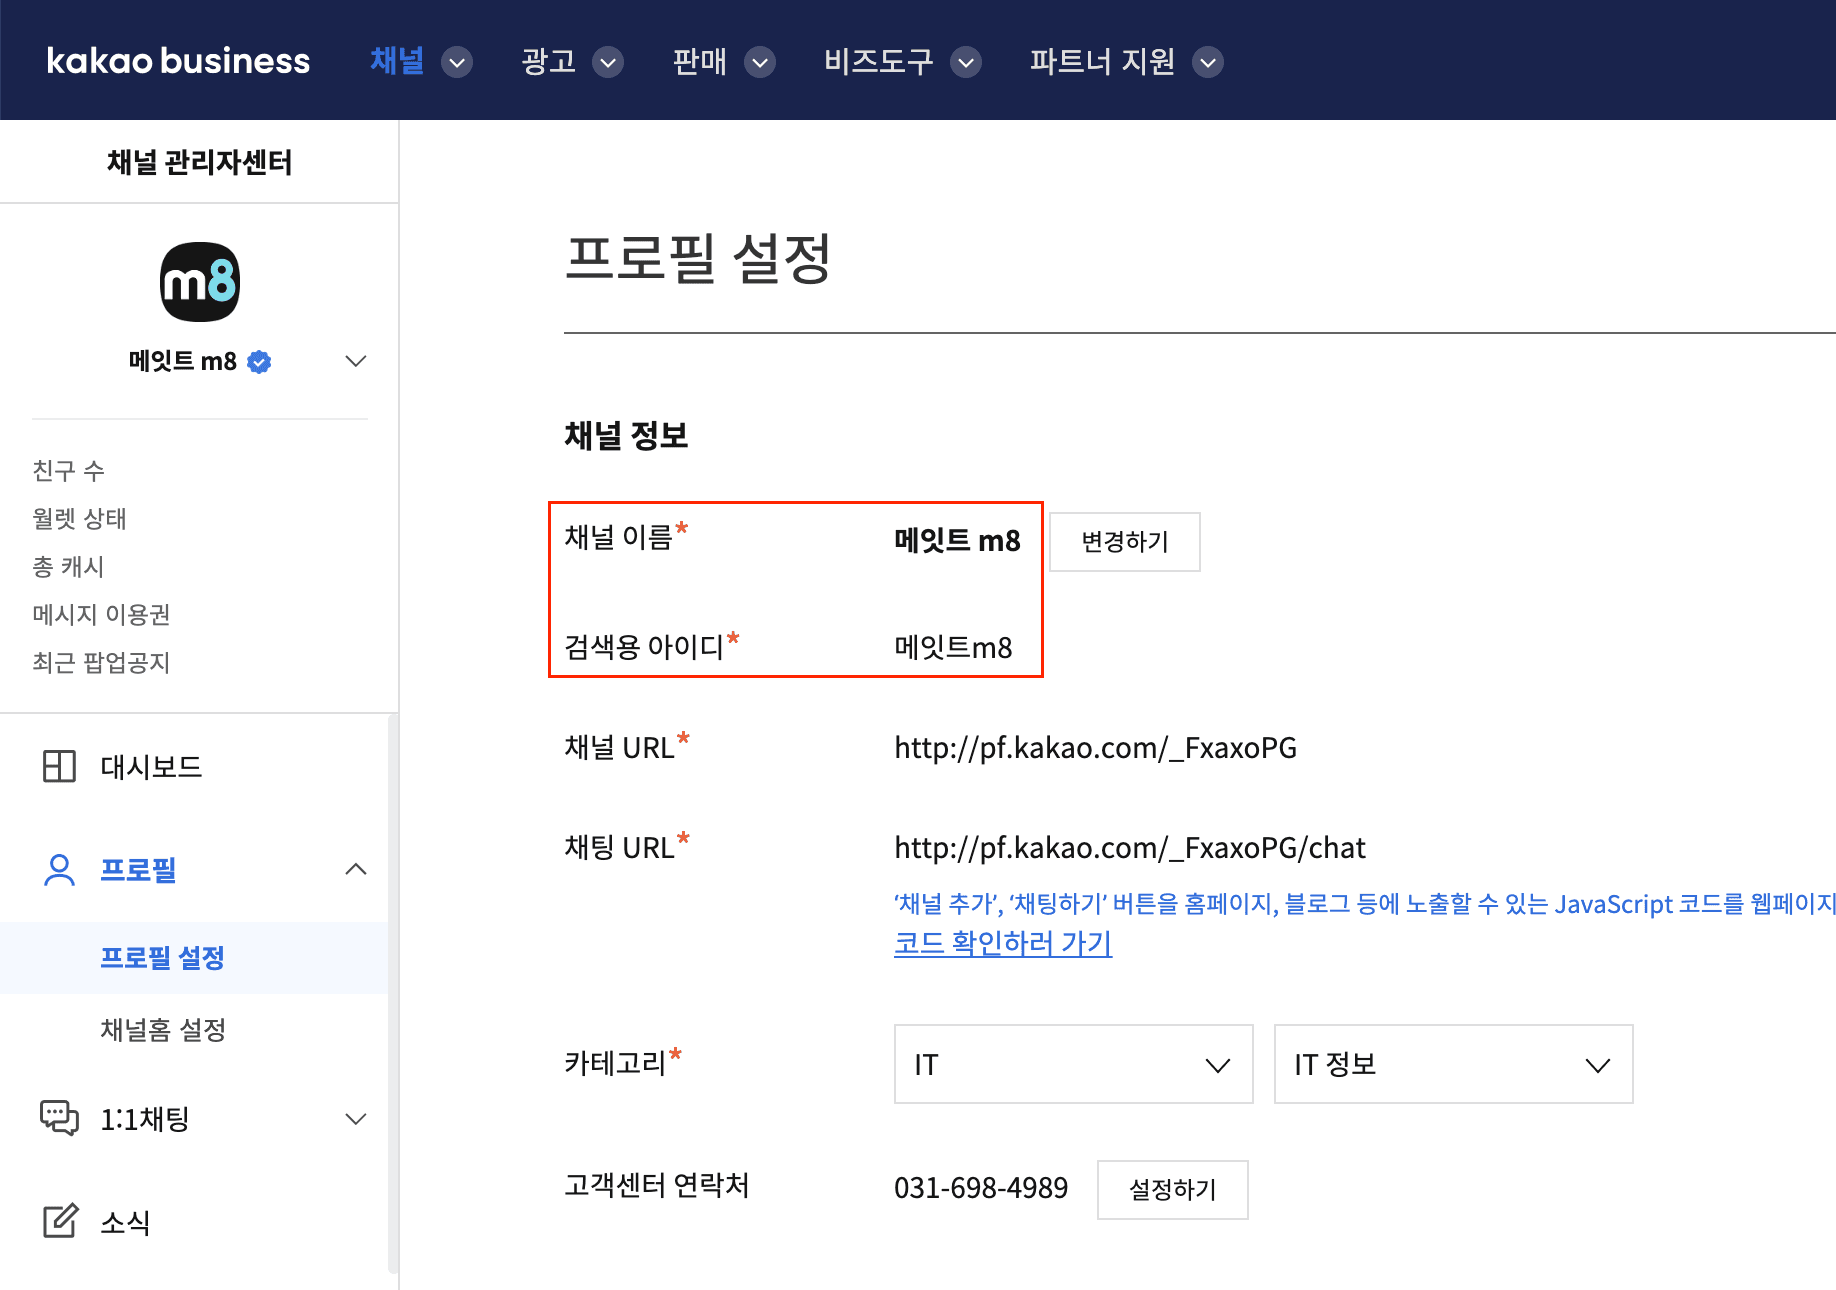Expand the channel switcher chevron beside 메잇트 m8
The image size is (1836, 1290).
click(x=355, y=361)
